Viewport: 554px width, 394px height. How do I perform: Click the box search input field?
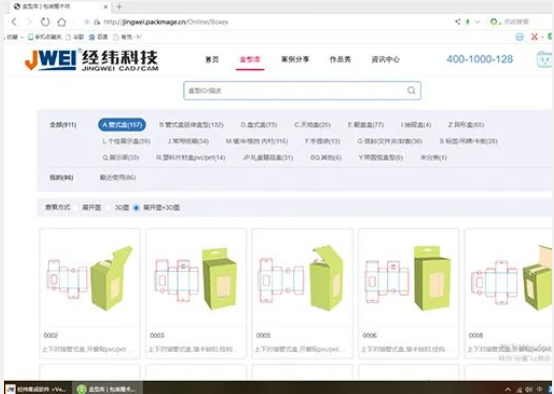click(302, 90)
